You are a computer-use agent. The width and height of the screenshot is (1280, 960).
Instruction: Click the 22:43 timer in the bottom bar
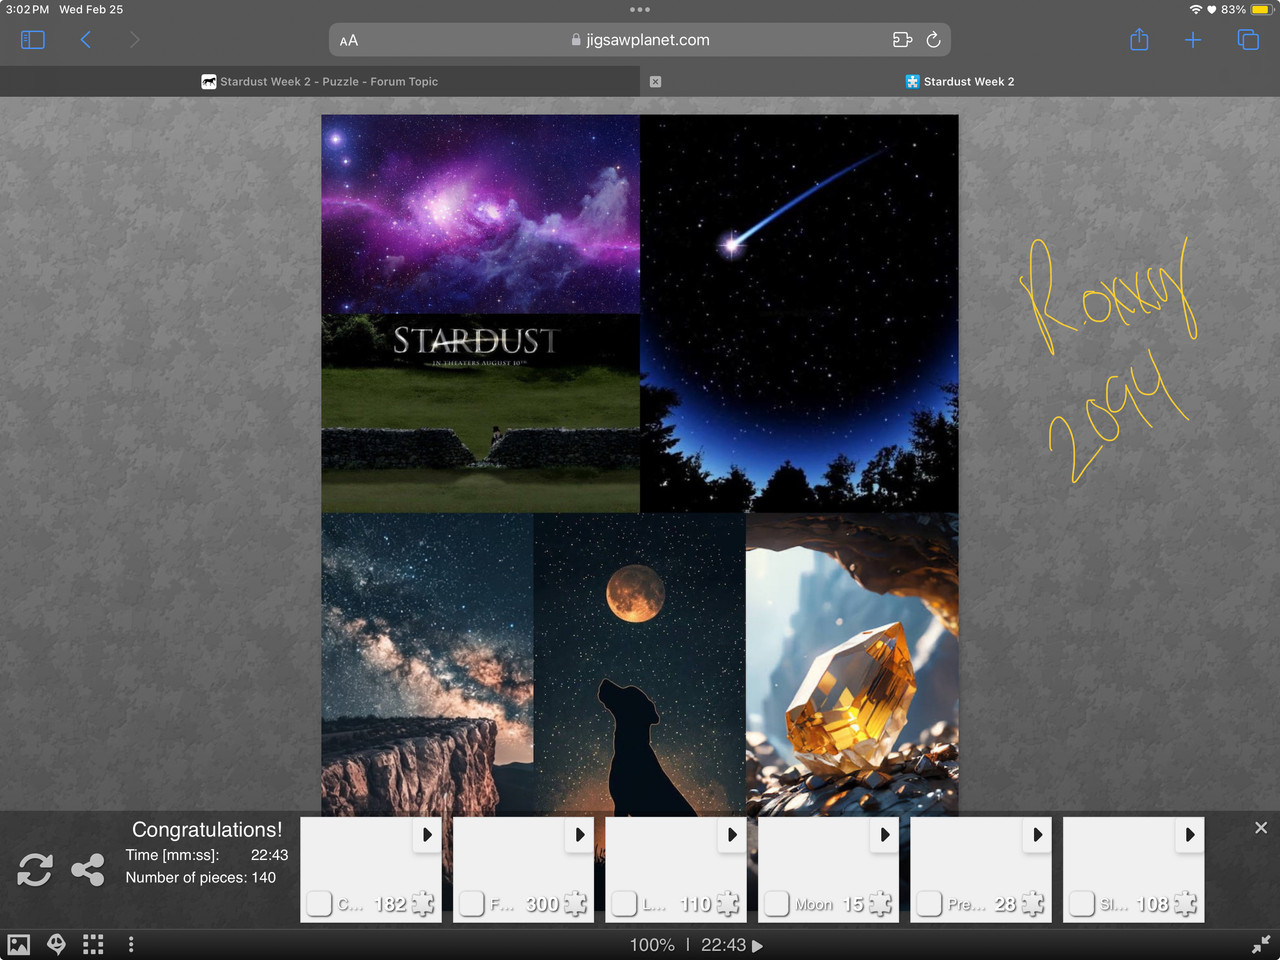pos(723,945)
